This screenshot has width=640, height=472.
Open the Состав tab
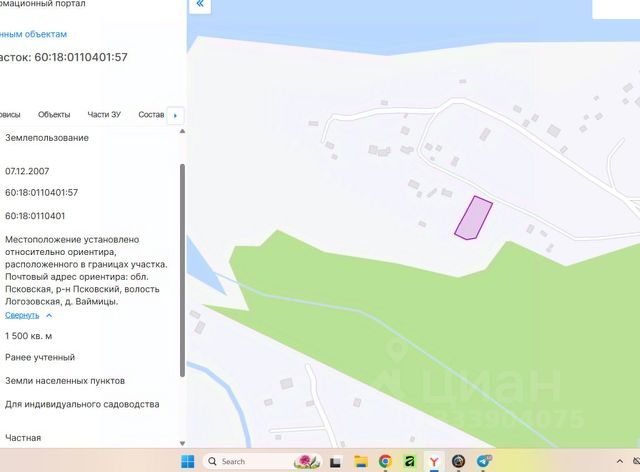[151, 115]
